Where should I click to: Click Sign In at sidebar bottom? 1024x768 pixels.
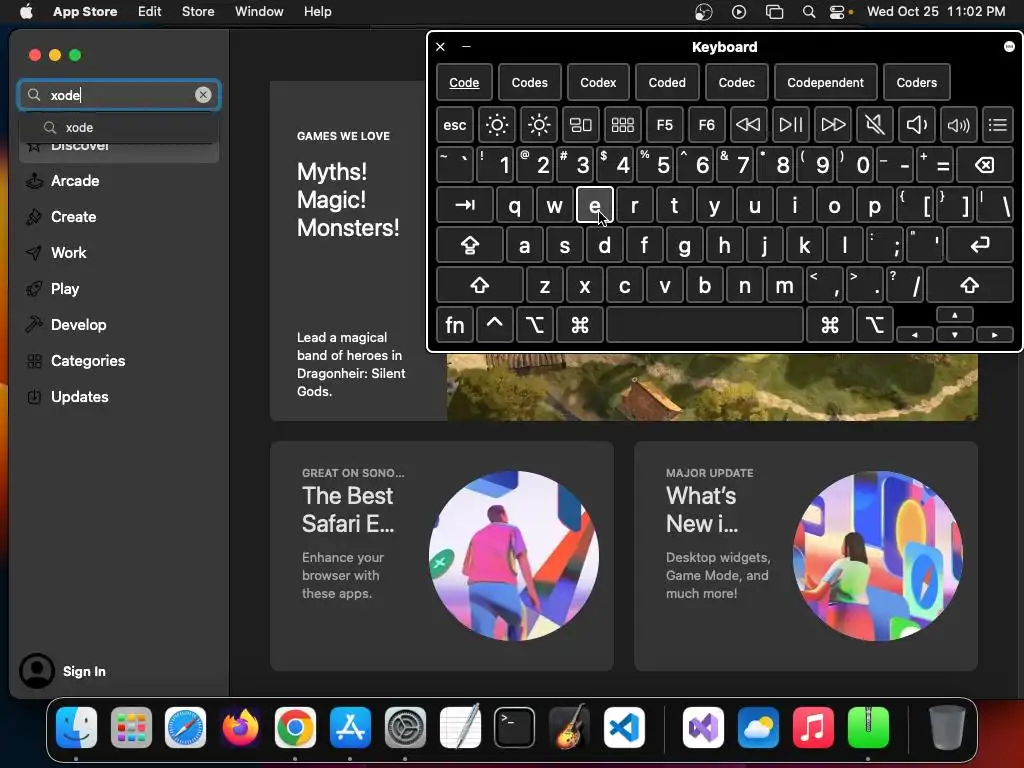click(63, 671)
